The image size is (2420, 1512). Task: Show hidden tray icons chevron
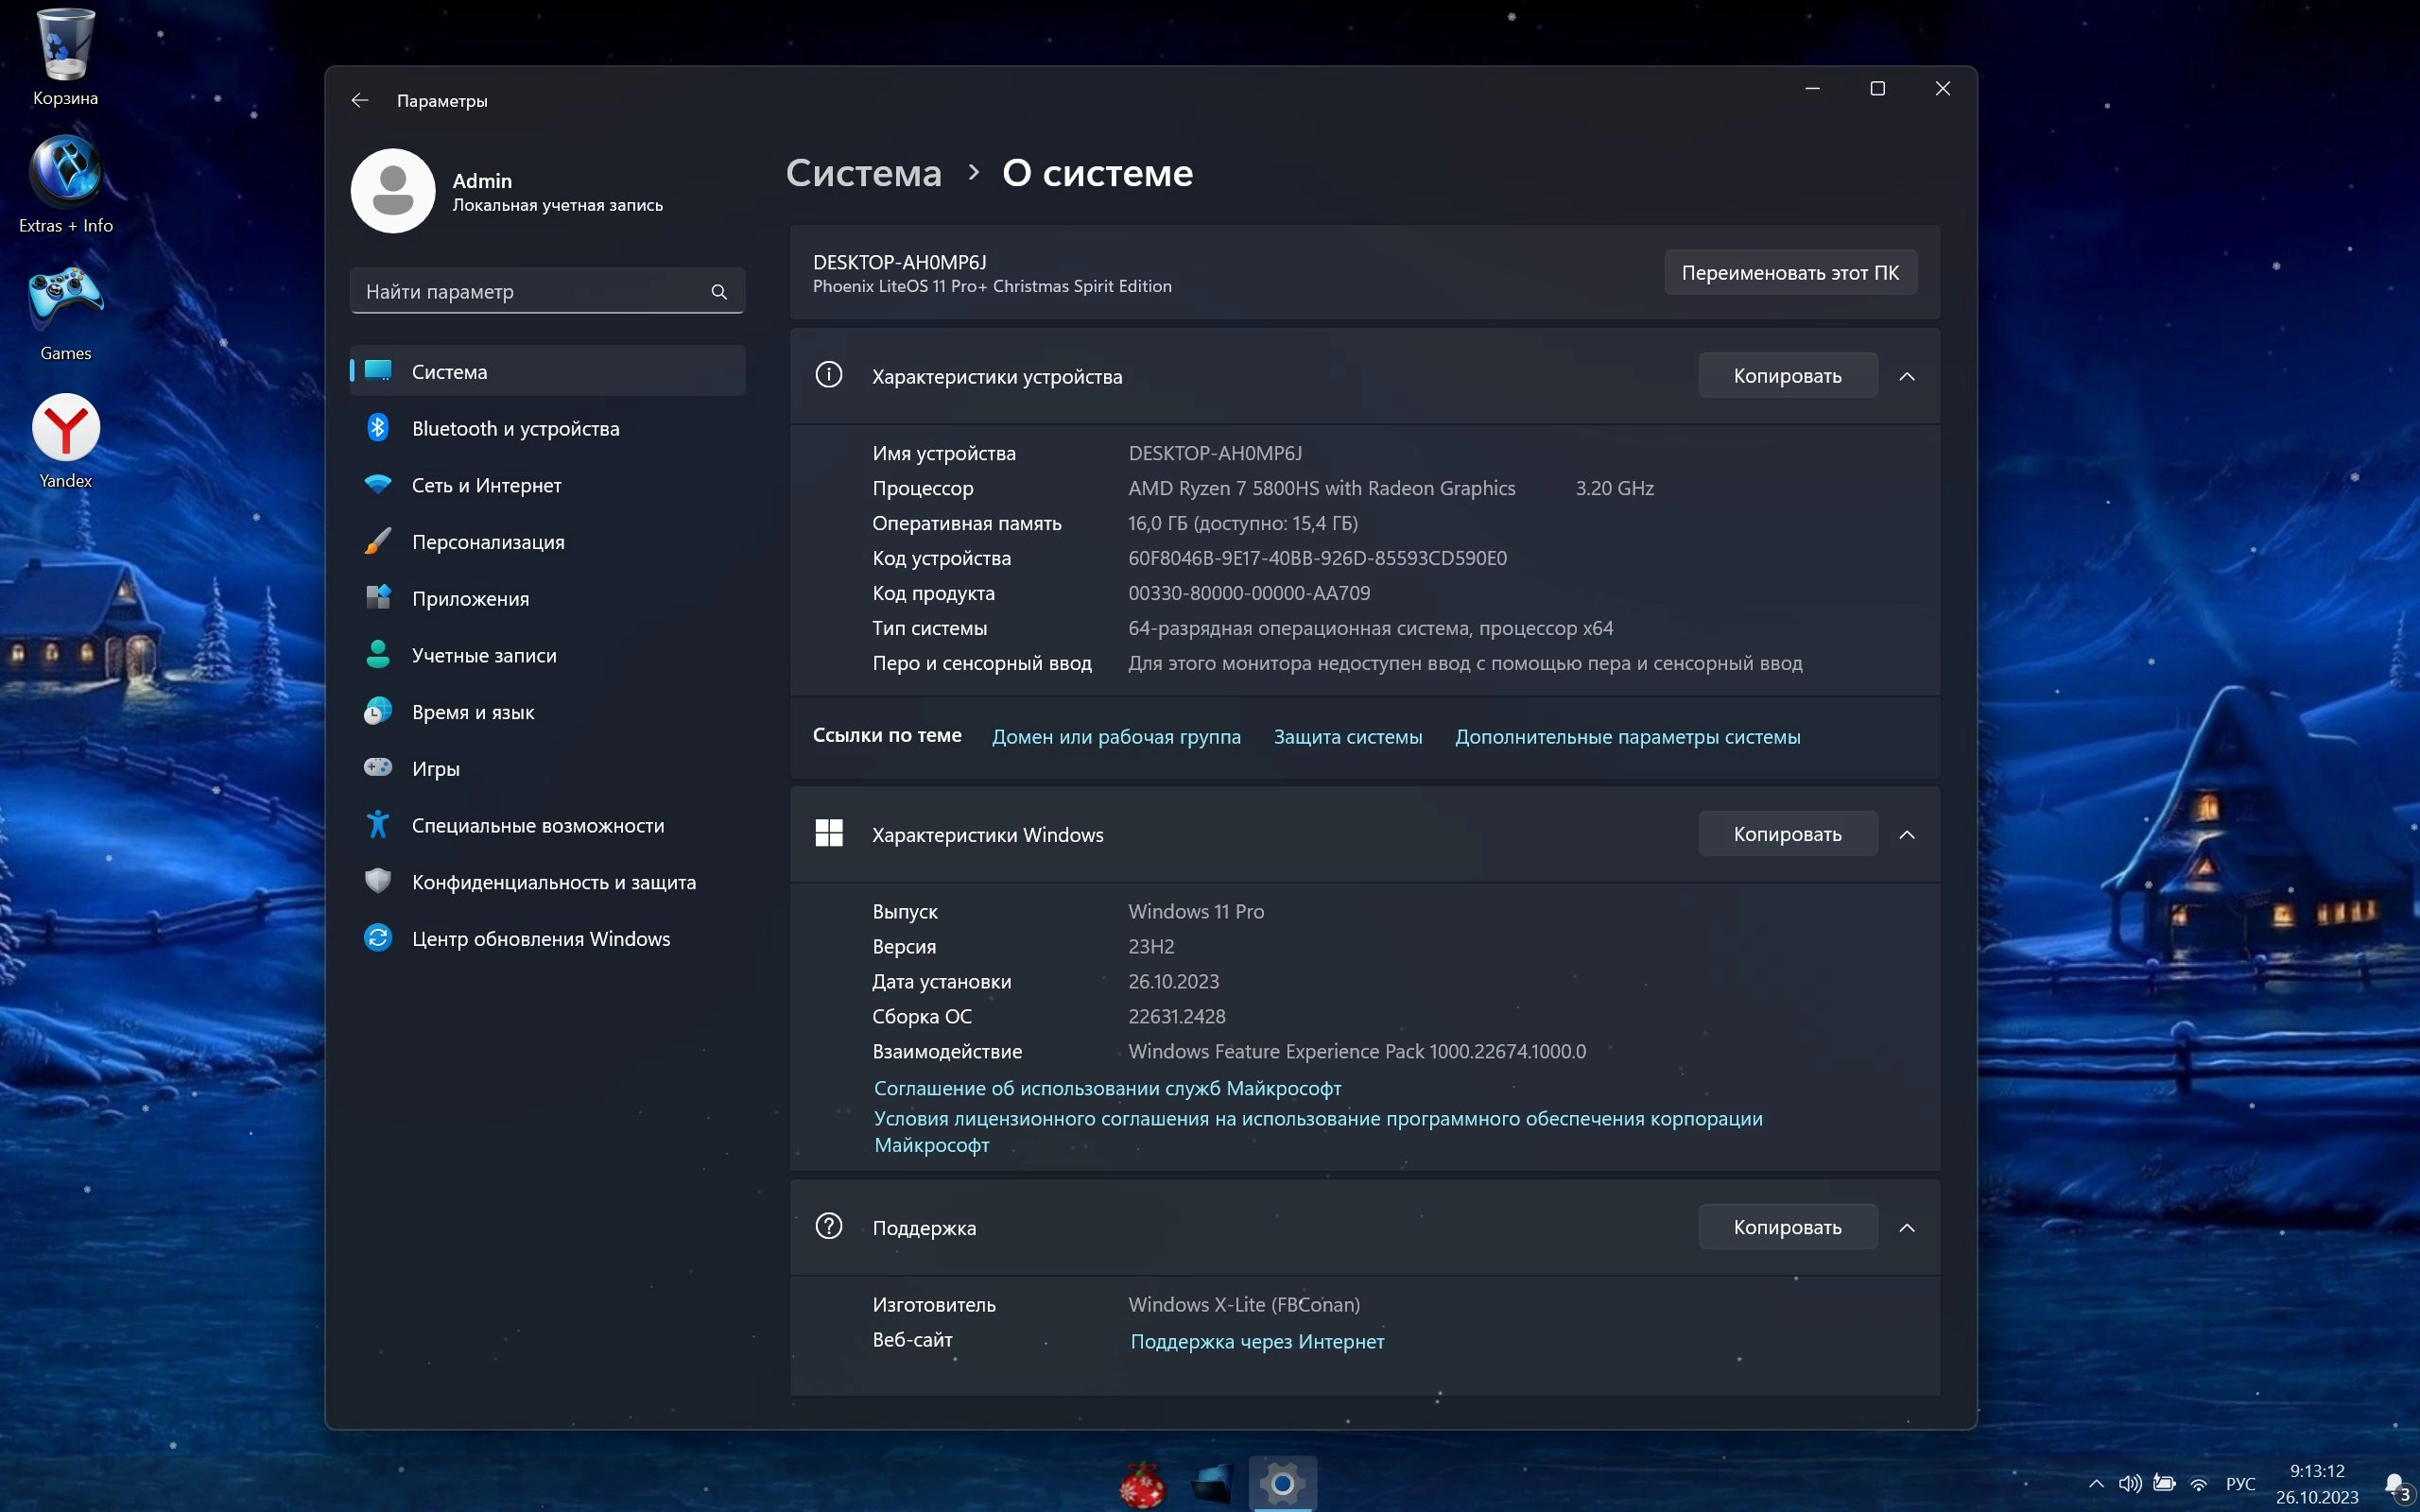(x=2096, y=1483)
